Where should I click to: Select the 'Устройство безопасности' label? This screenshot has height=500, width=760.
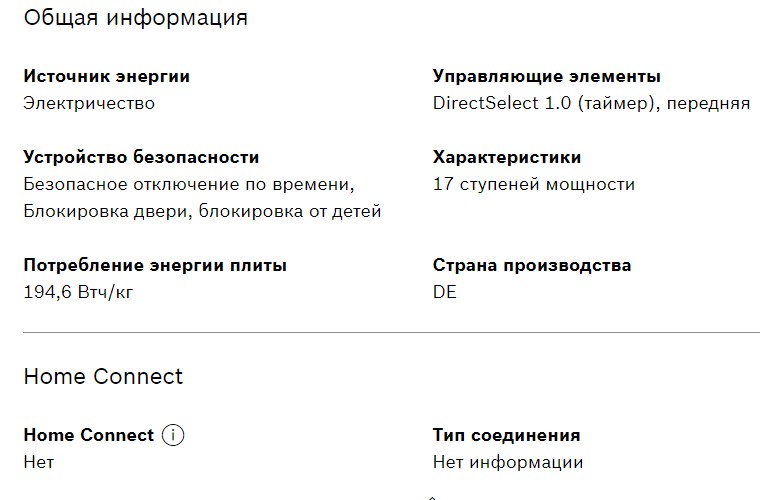tap(141, 157)
